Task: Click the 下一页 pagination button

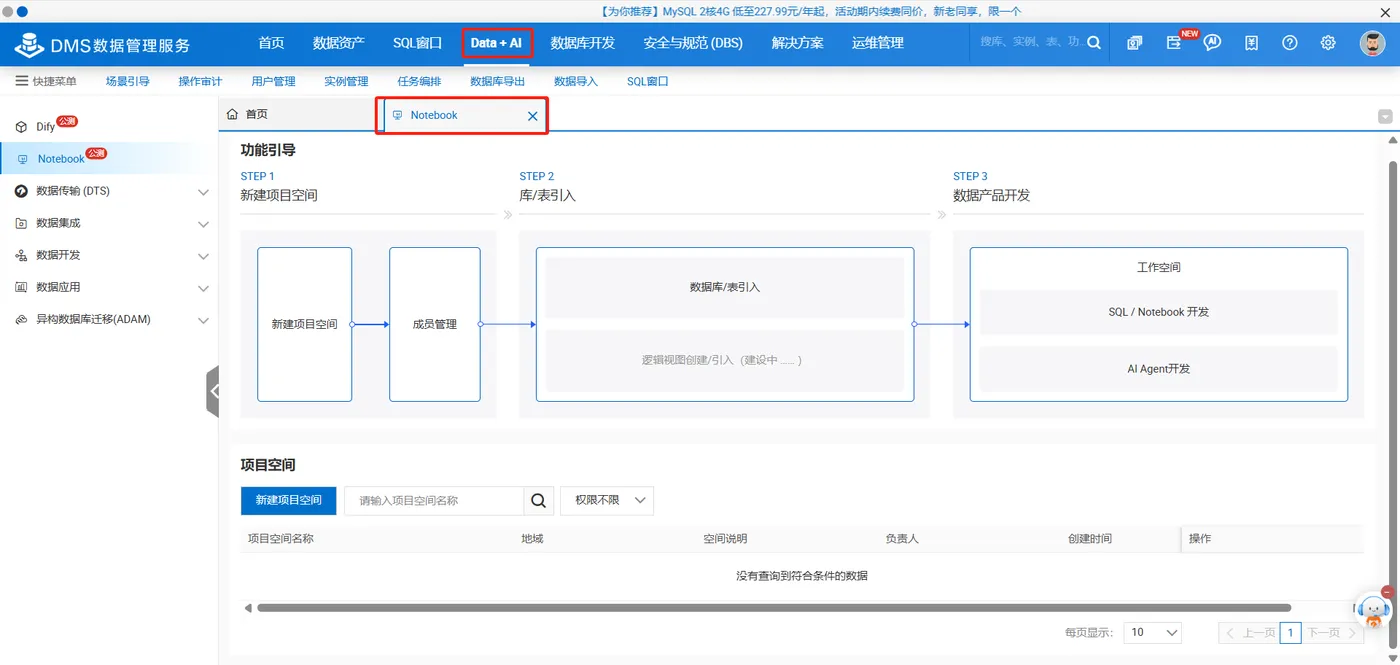Action: tap(1331, 632)
